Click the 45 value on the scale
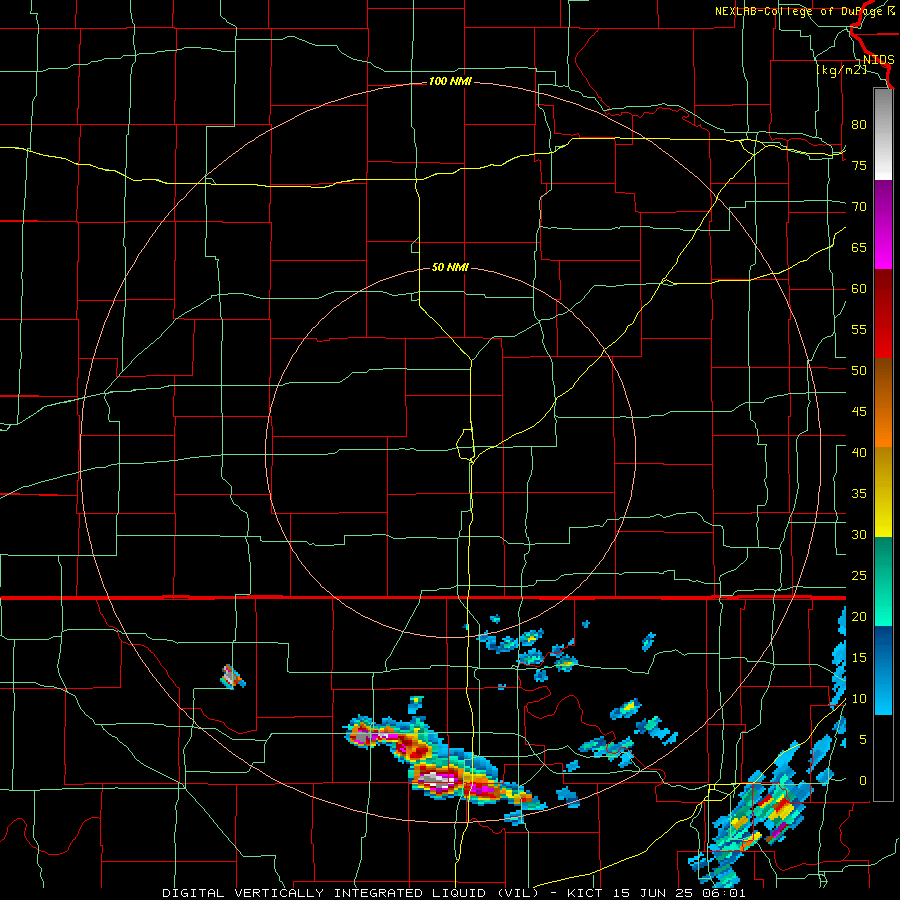900x900 pixels. (x=859, y=412)
